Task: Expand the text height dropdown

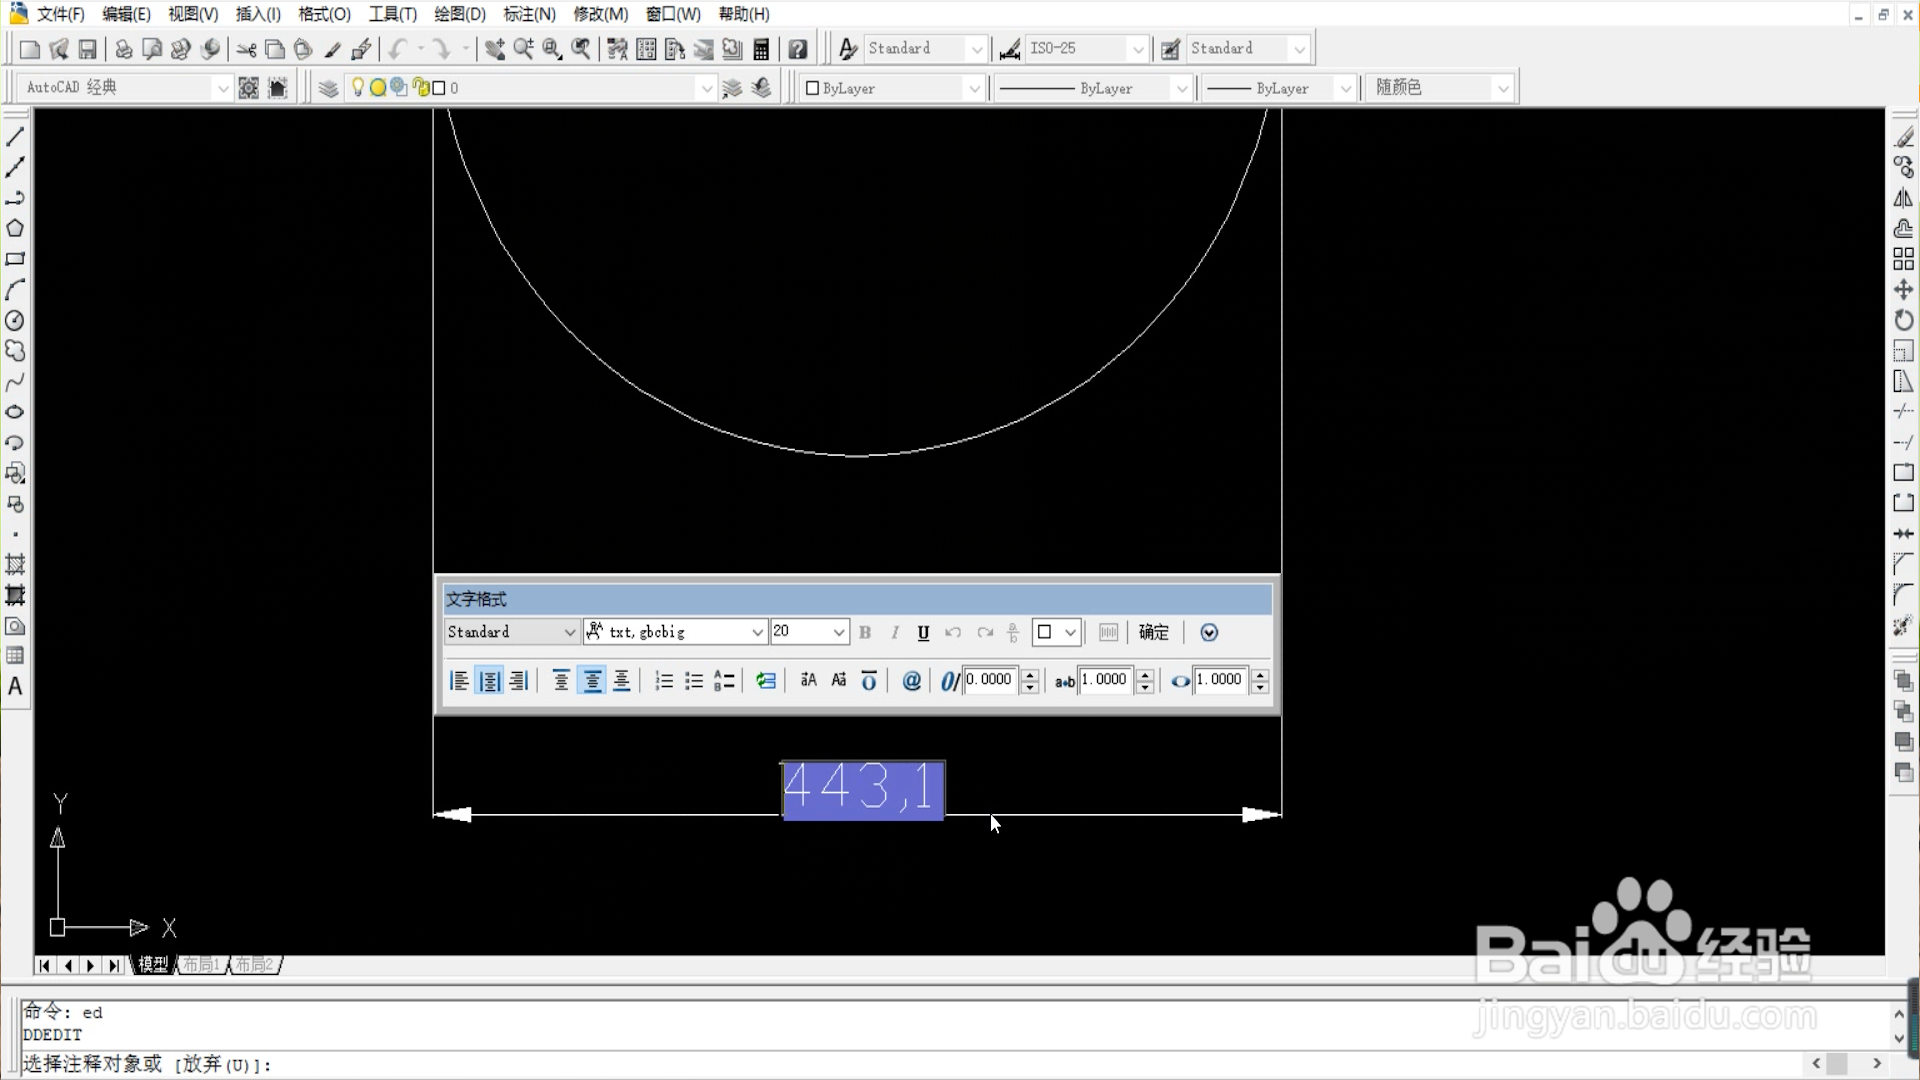Action: point(838,632)
